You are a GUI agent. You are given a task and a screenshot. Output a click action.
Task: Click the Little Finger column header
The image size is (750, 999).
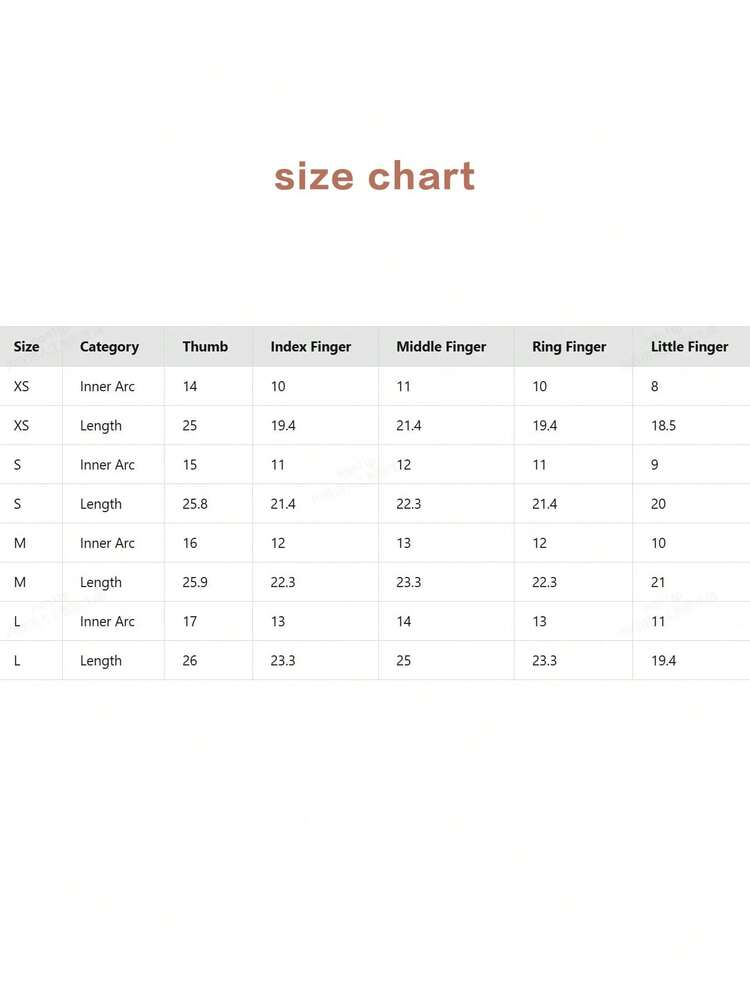pyautogui.click(x=690, y=347)
